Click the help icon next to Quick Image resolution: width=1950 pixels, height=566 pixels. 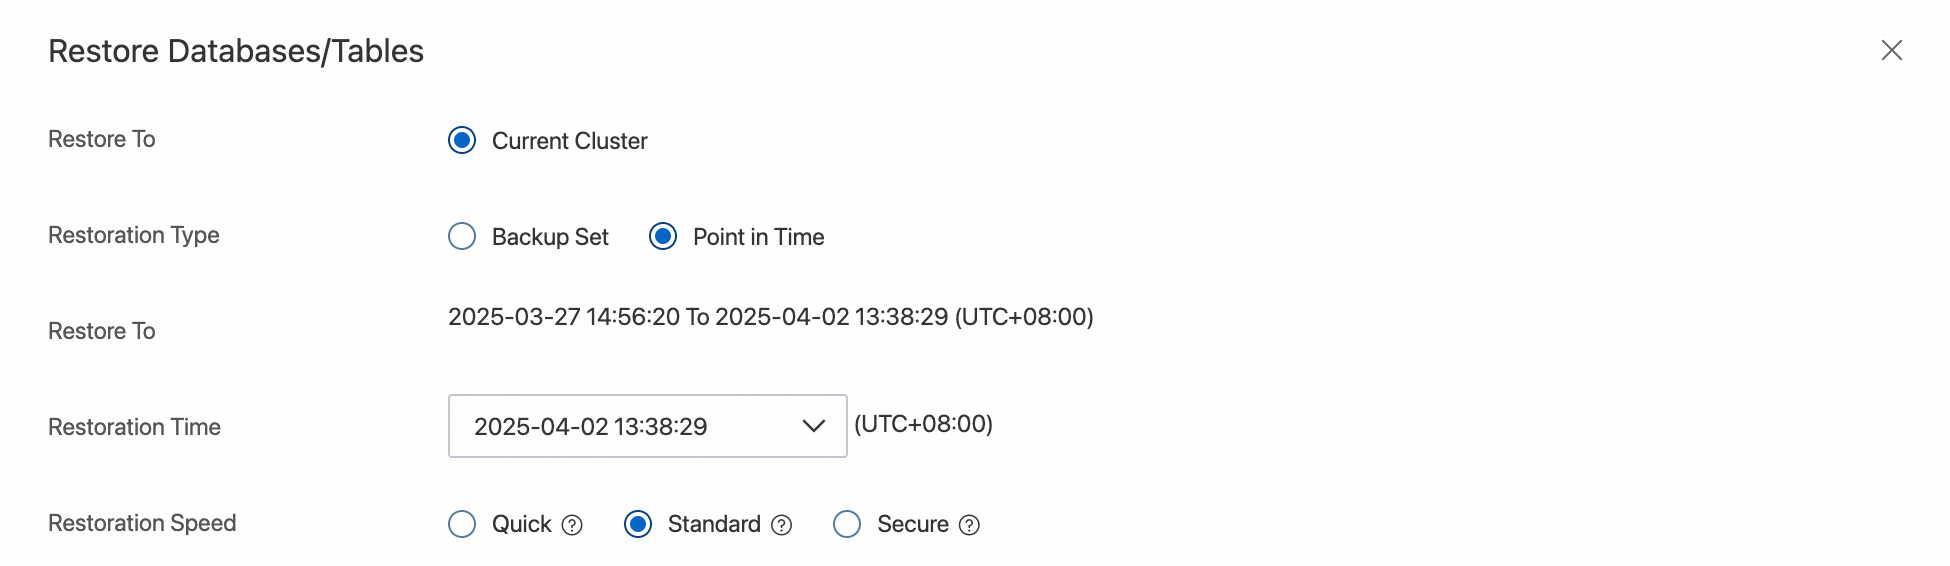(572, 525)
